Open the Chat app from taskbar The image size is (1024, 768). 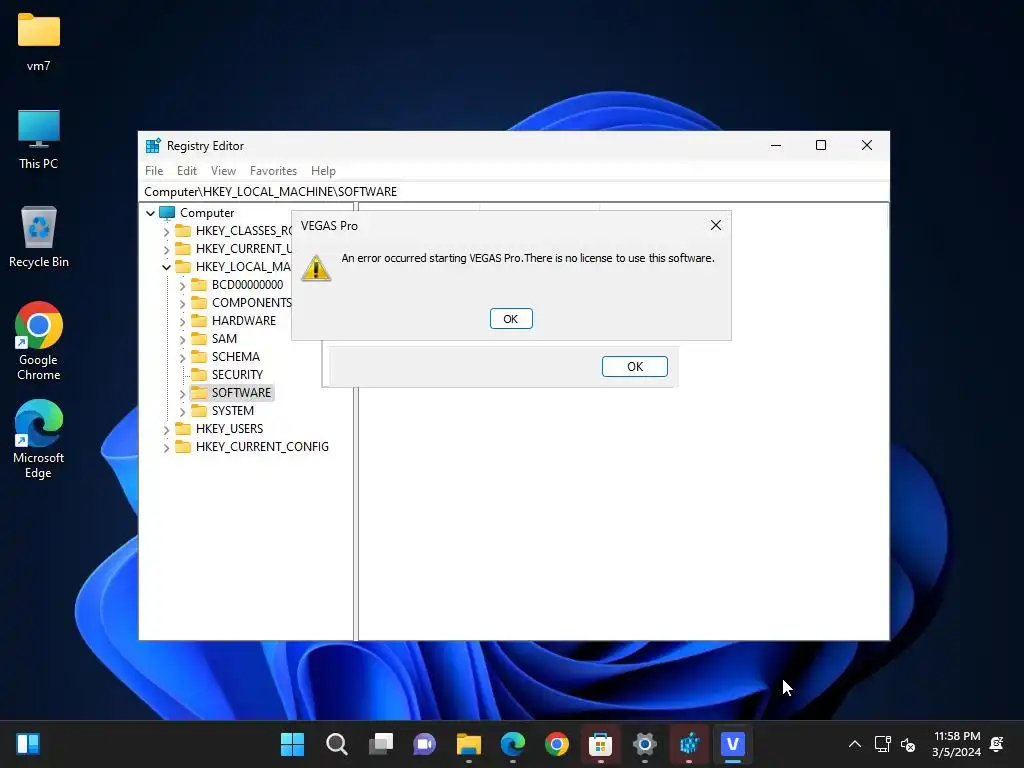pos(424,744)
